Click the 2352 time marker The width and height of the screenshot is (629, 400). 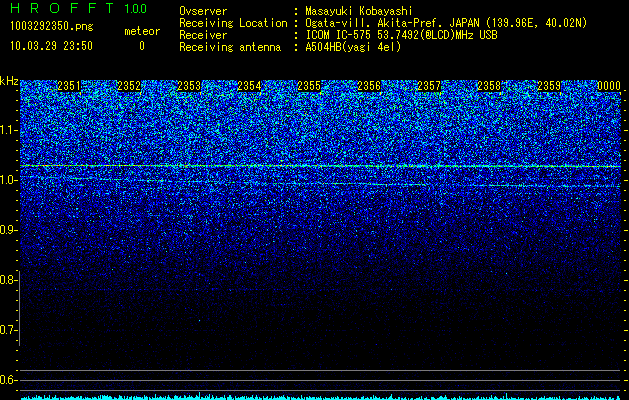click(129, 86)
